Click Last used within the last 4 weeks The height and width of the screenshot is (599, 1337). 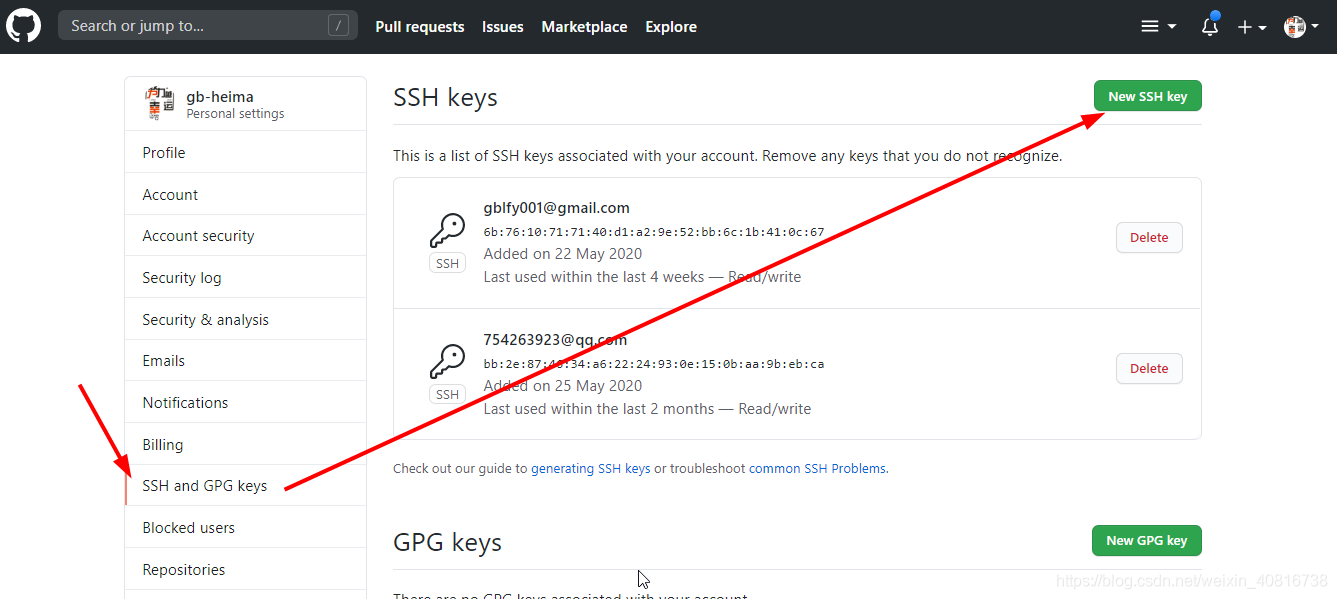tap(594, 277)
